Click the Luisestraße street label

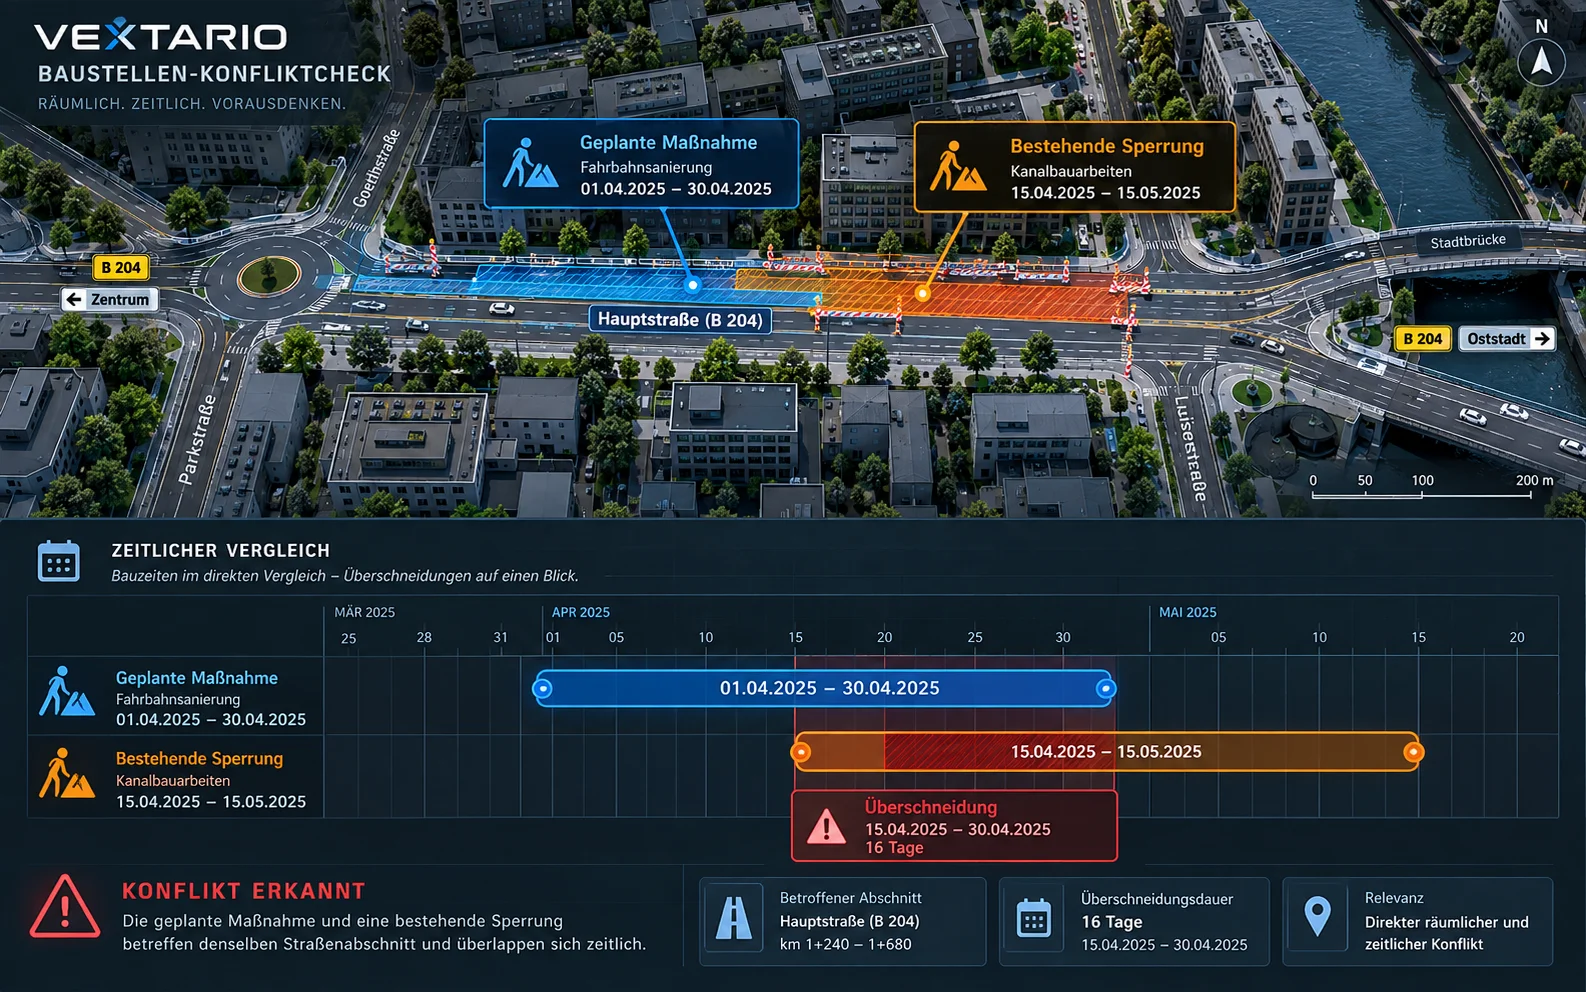click(x=1190, y=448)
